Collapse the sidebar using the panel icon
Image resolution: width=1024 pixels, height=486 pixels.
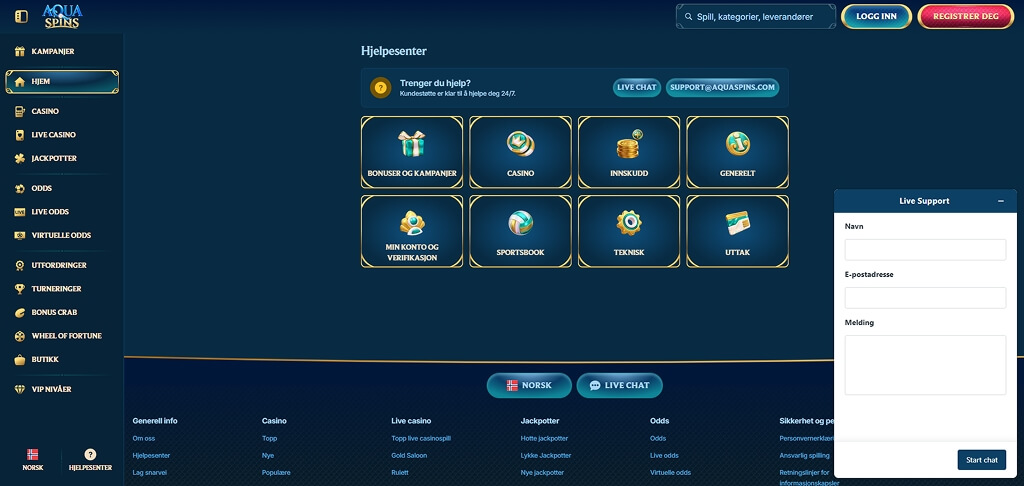pyautogui.click(x=22, y=16)
